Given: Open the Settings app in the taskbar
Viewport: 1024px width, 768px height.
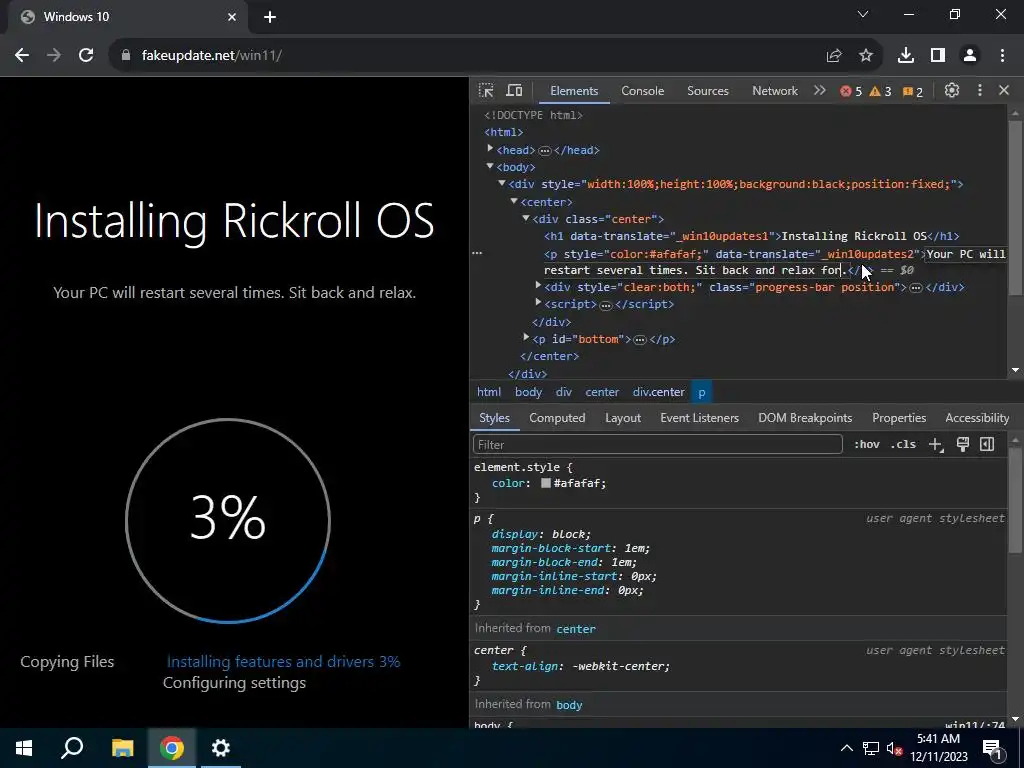Looking at the screenshot, I should point(221,748).
